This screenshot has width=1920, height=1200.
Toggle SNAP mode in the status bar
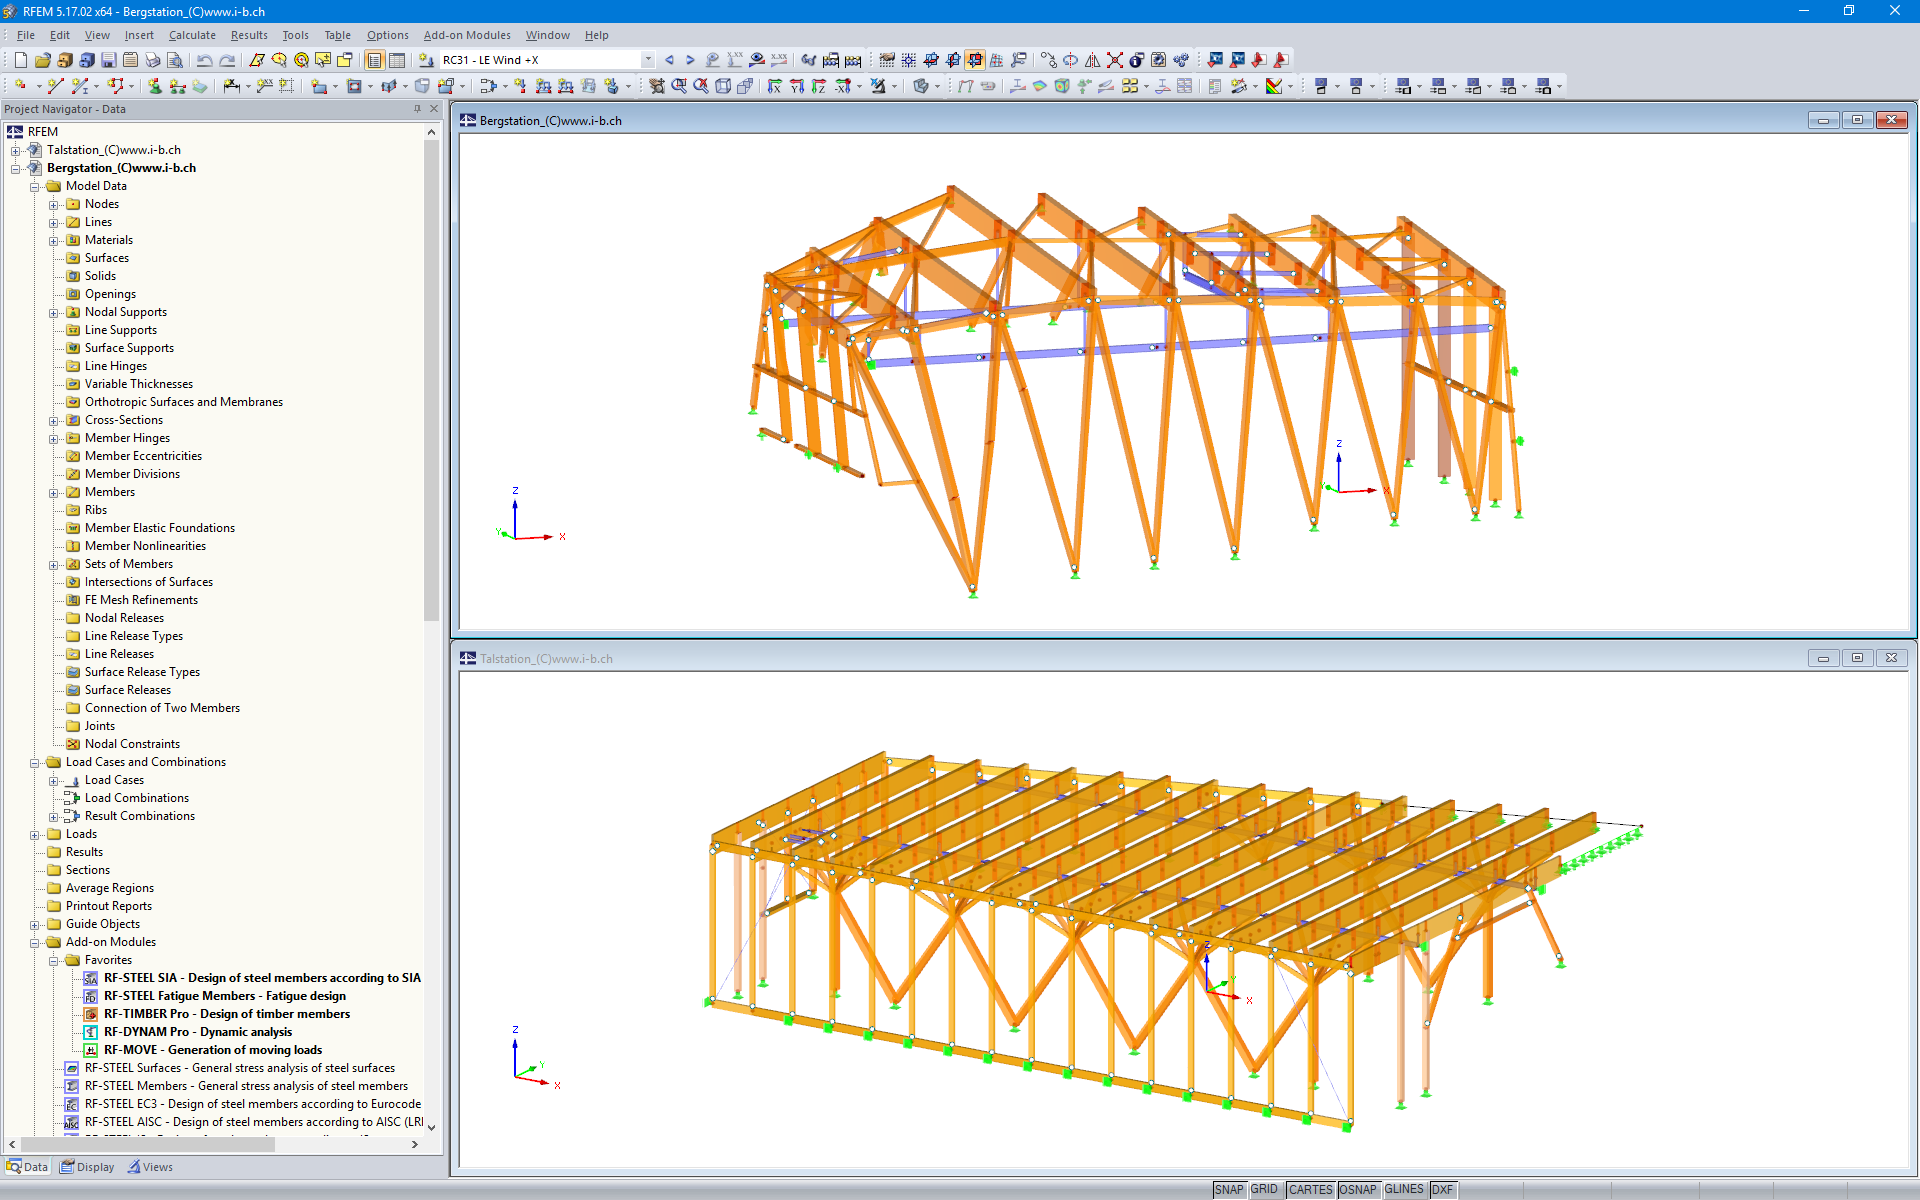tap(1228, 1190)
